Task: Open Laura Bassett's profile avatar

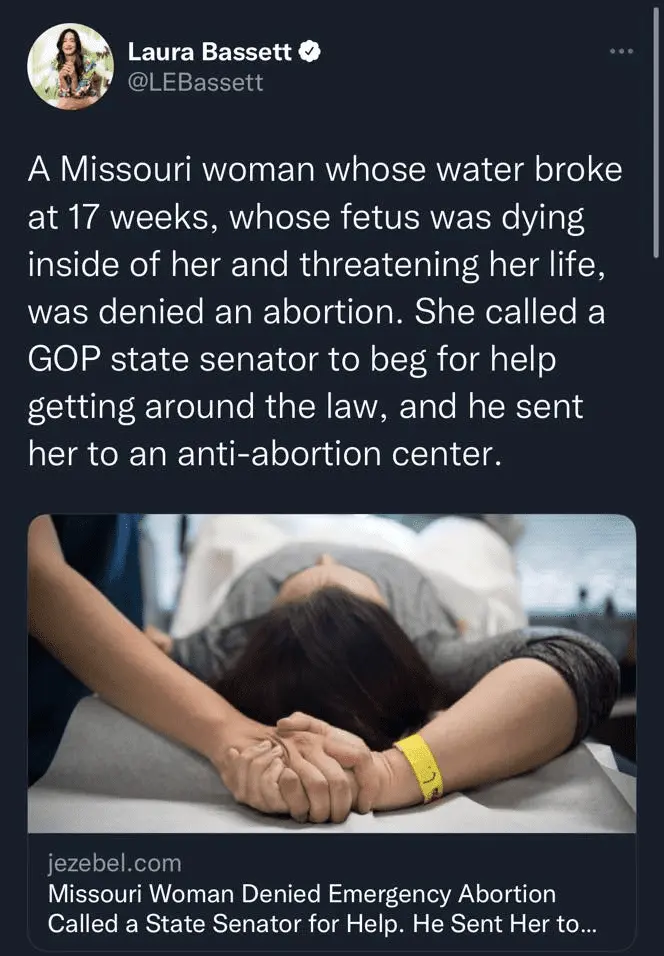Action: (x=70, y=66)
